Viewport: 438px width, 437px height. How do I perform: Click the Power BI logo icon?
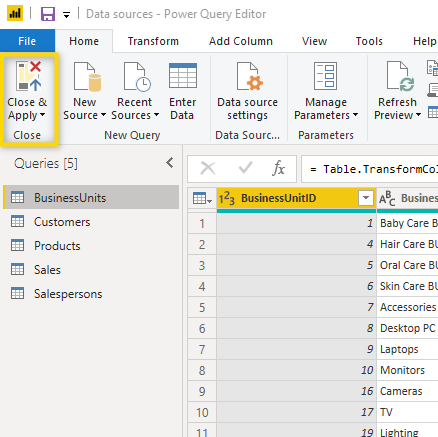[15, 13]
